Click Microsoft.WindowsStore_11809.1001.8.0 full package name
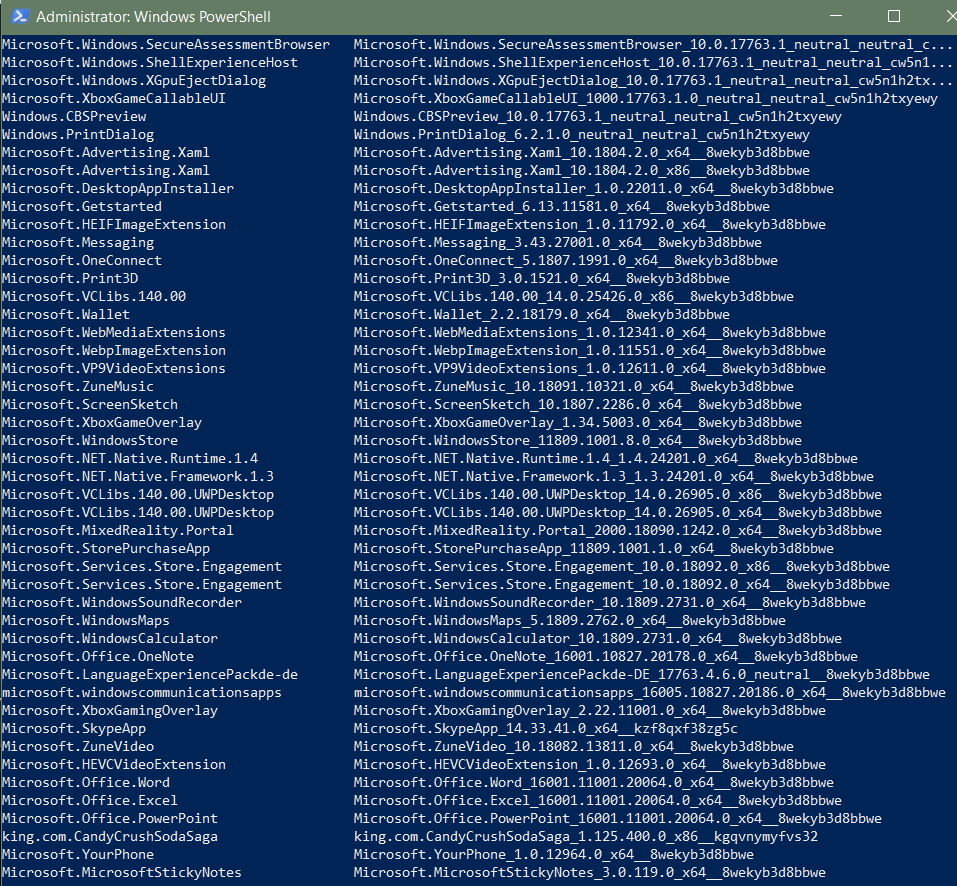Image resolution: width=957 pixels, height=886 pixels. 578,441
